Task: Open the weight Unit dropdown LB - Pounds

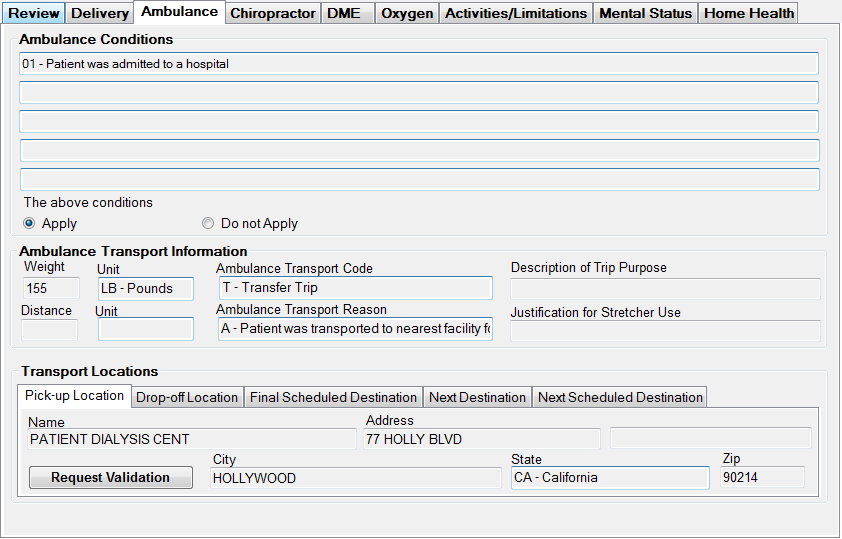Action: [x=145, y=288]
